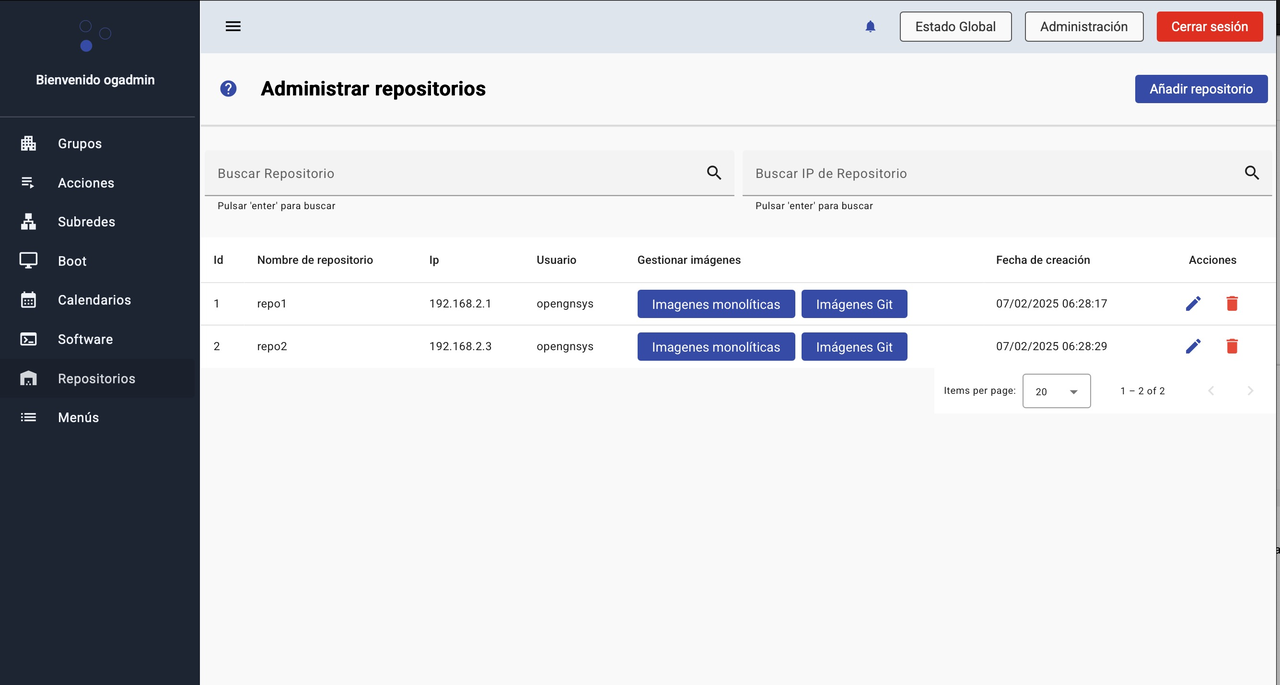Go to previous page of repositories
The width and height of the screenshot is (1280, 685).
[1211, 391]
